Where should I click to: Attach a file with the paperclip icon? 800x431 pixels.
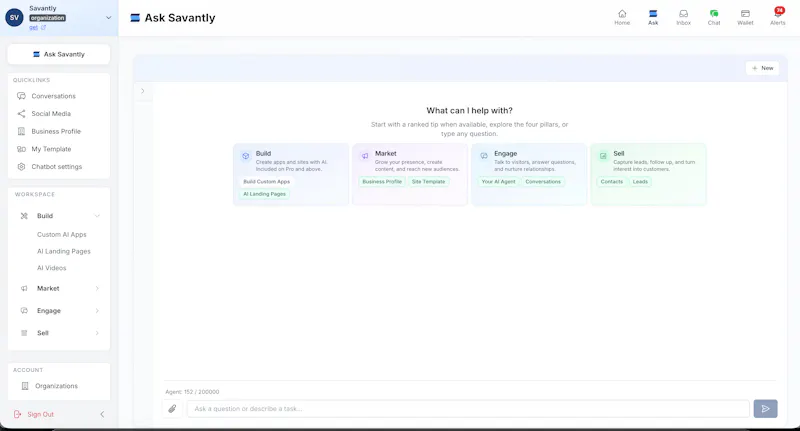point(172,409)
